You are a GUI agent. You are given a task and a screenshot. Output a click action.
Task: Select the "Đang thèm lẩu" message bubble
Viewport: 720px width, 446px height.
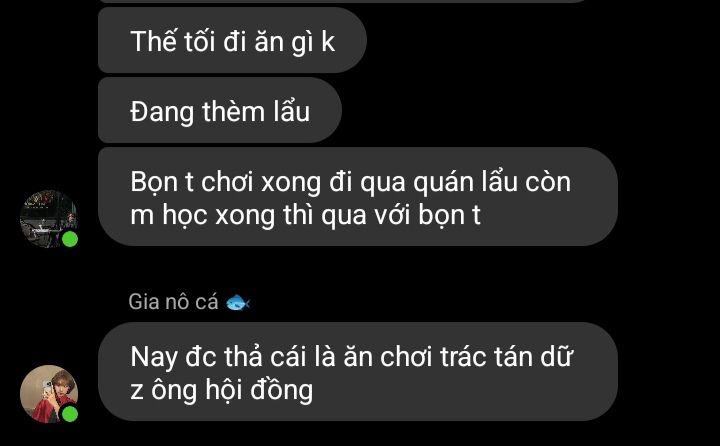pos(220,110)
